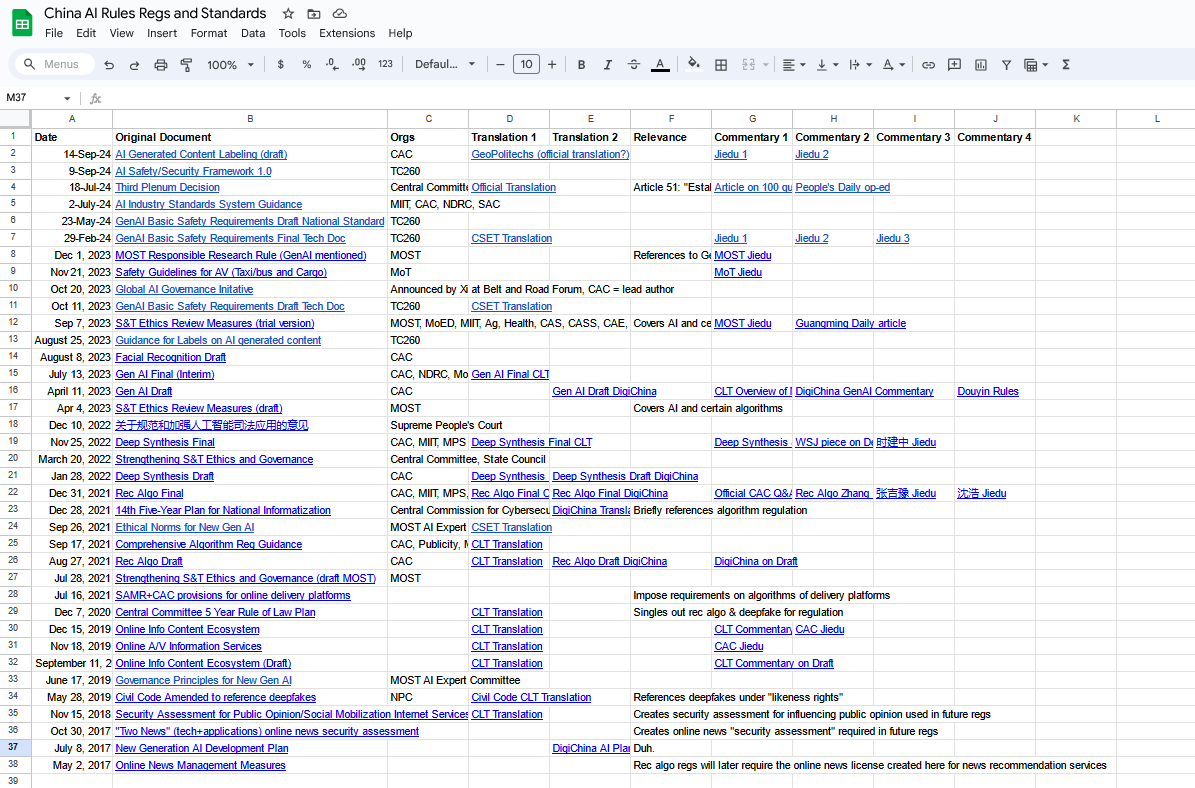Open text wrapping dropdown
The height and width of the screenshot is (788, 1195).
(860, 65)
